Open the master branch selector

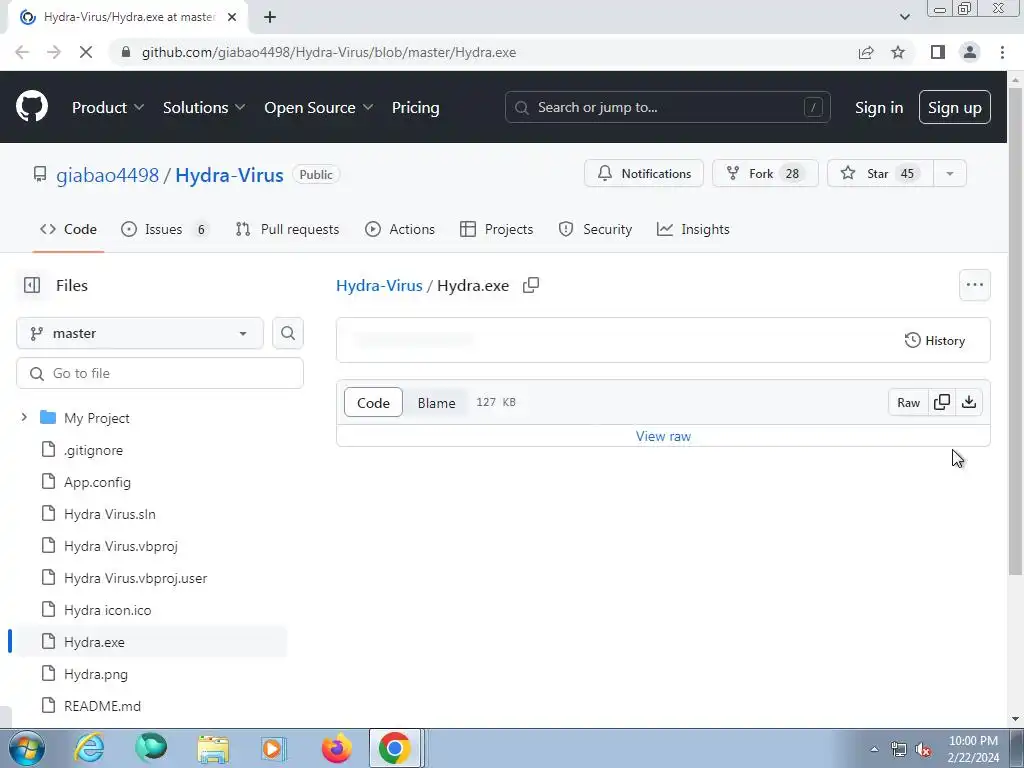click(x=140, y=333)
